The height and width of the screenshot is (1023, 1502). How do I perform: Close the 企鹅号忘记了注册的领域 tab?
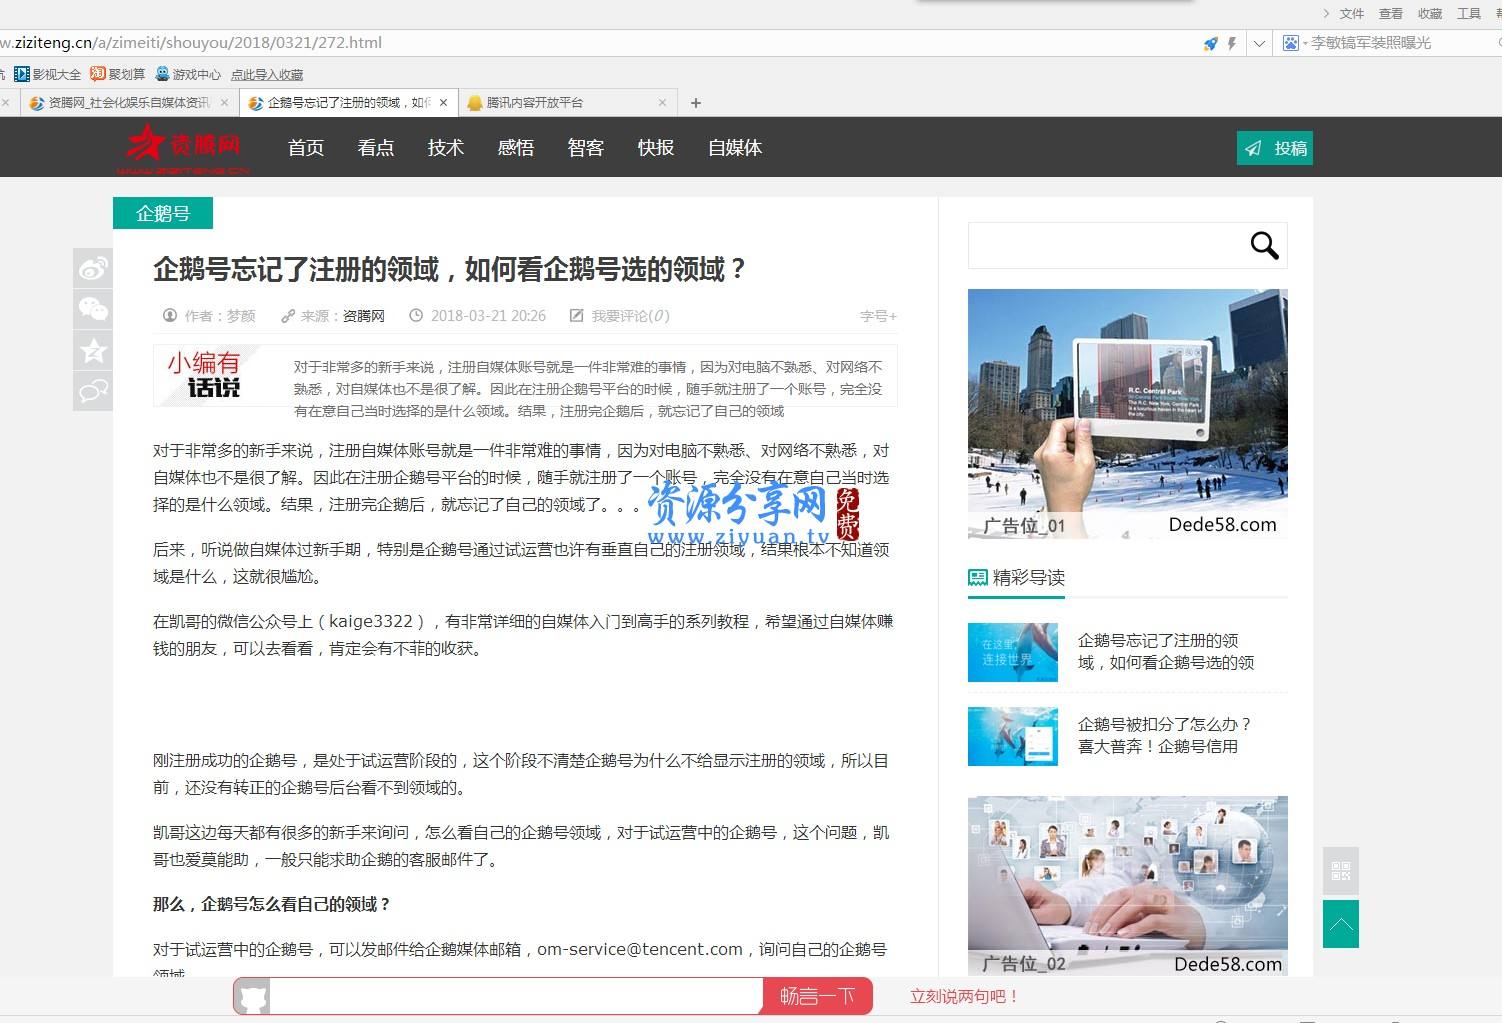tap(443, 102)
